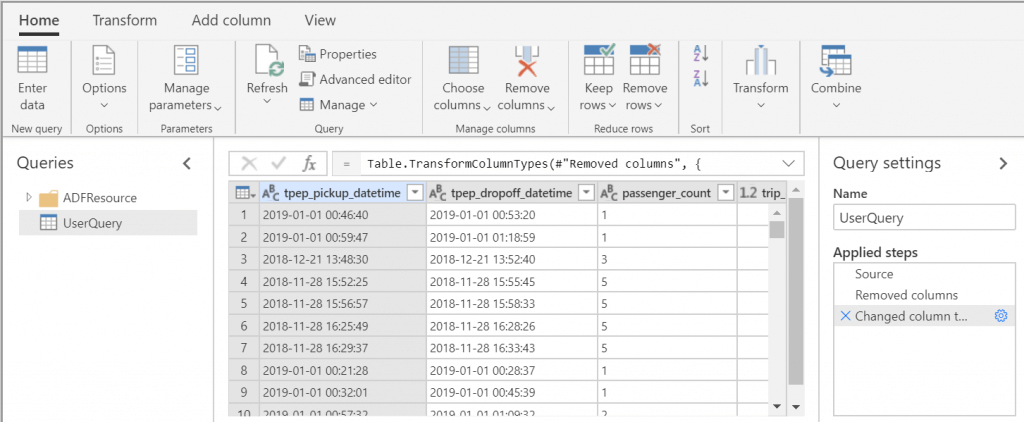Select the passenger_count column header
1024x422 pixels.
(x=667, y=193)
